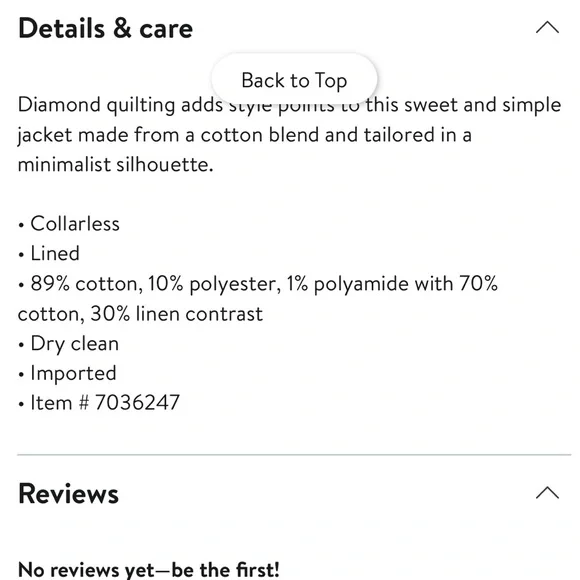The height and width of the screenshot is (580, 580).
Task: Click the 'tailored in a' text
Action: point(418,135)
